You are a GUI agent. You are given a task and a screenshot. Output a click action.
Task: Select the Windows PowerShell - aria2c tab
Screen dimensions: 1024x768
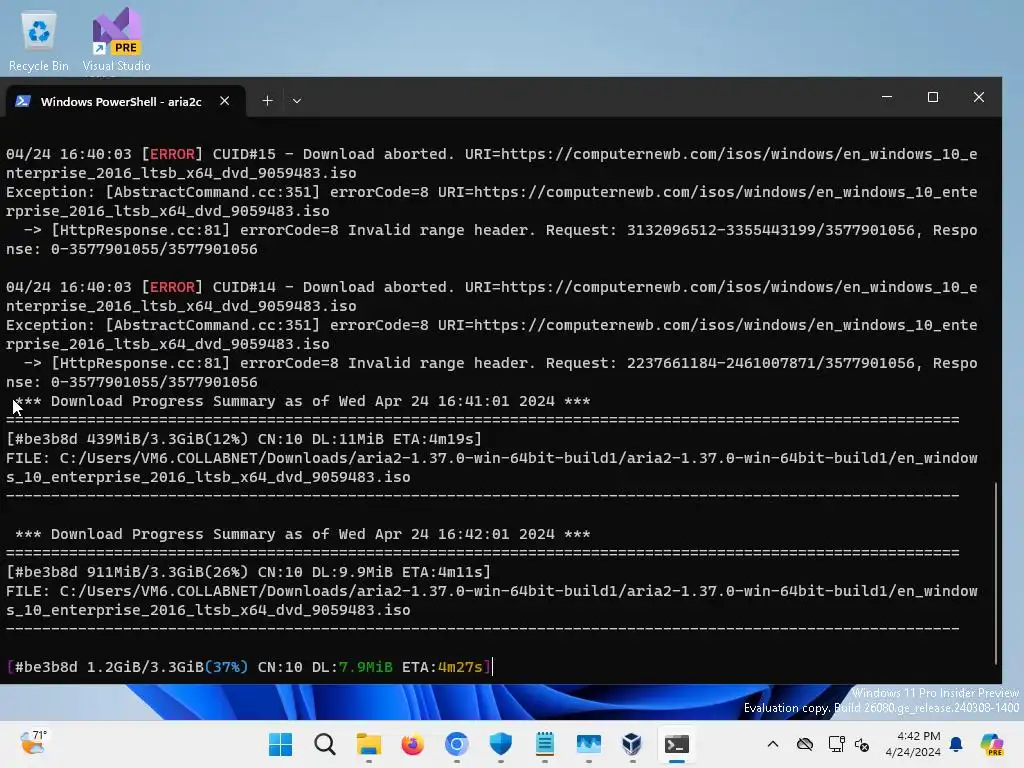point(124,101)
